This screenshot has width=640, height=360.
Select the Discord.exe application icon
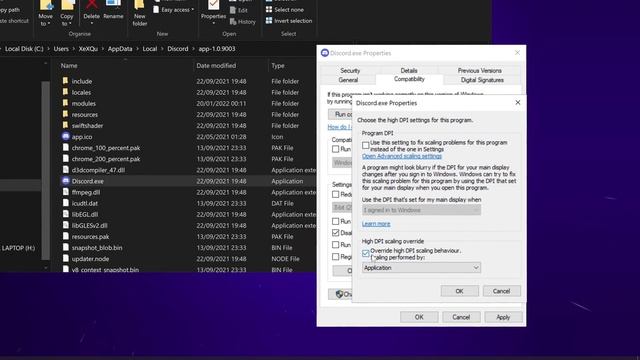tap(65, 180)
